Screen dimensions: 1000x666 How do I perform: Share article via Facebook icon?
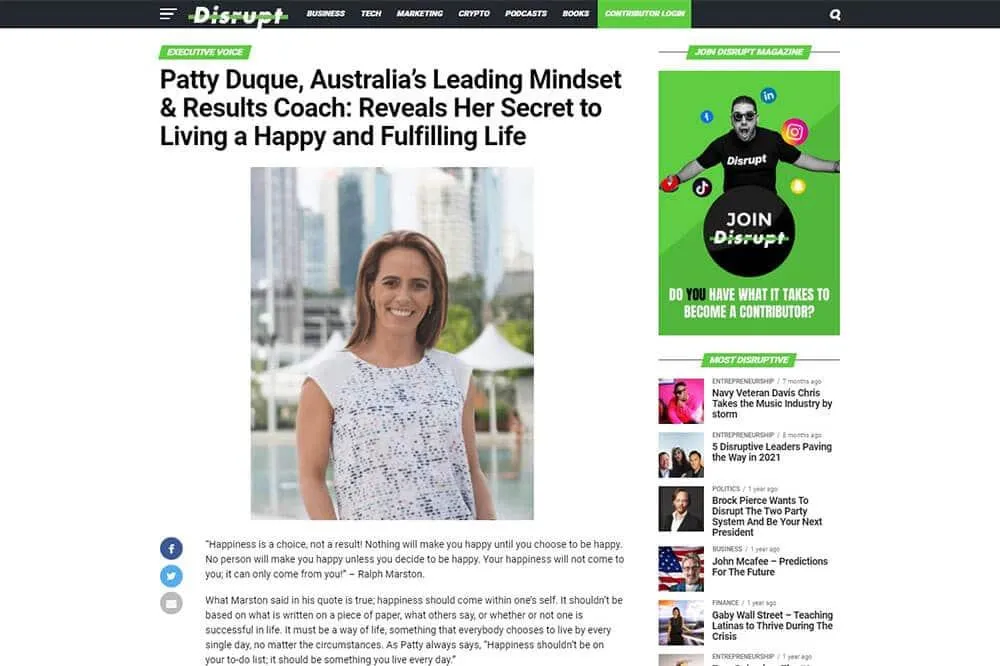171,549
